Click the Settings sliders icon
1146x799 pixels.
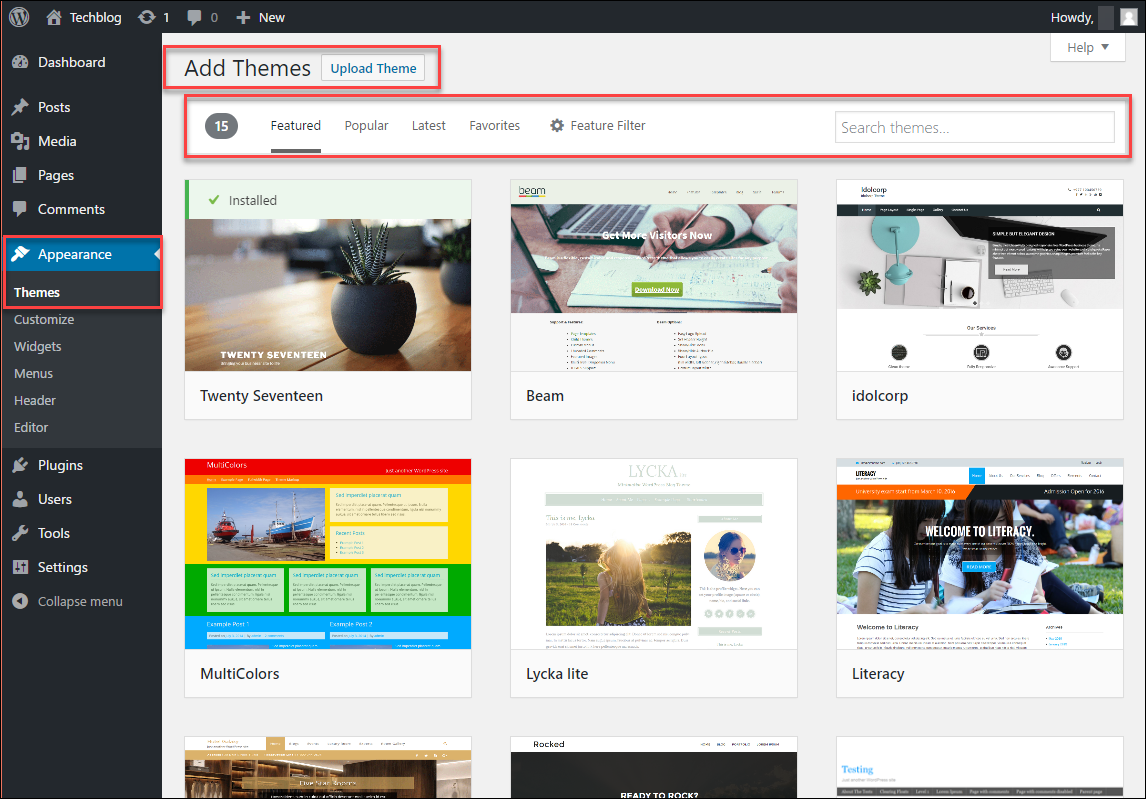(x=20, y=567)
